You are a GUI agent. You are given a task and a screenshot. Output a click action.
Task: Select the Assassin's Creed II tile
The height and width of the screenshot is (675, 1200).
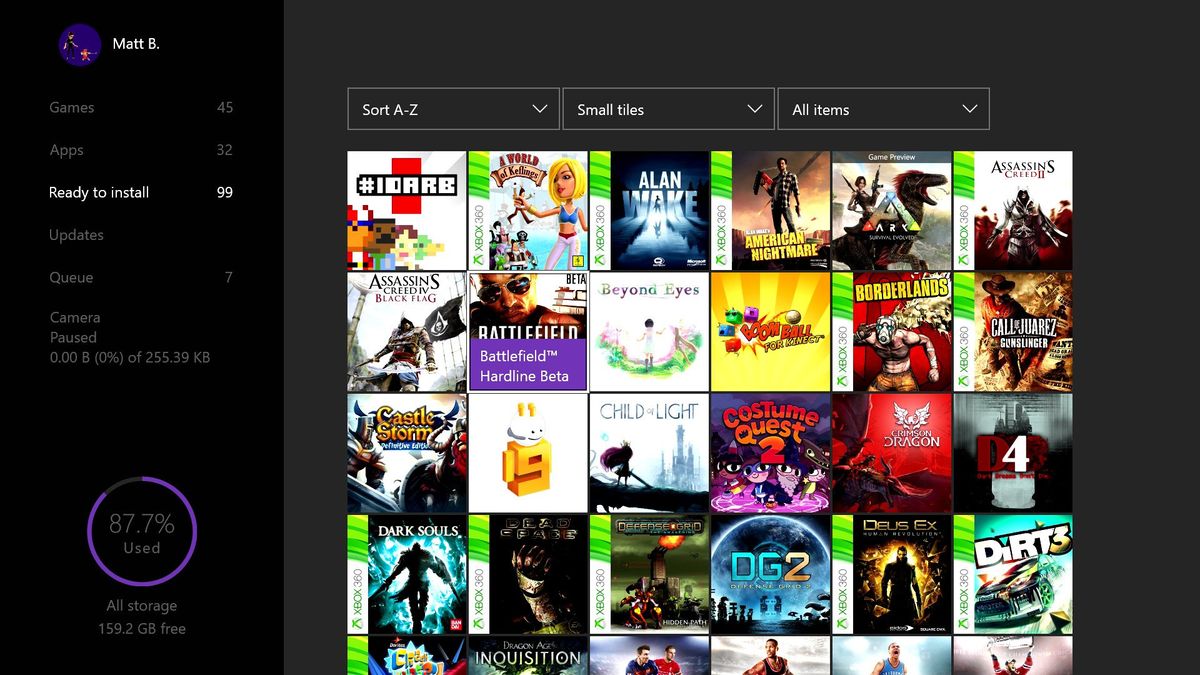(1013, 210)
